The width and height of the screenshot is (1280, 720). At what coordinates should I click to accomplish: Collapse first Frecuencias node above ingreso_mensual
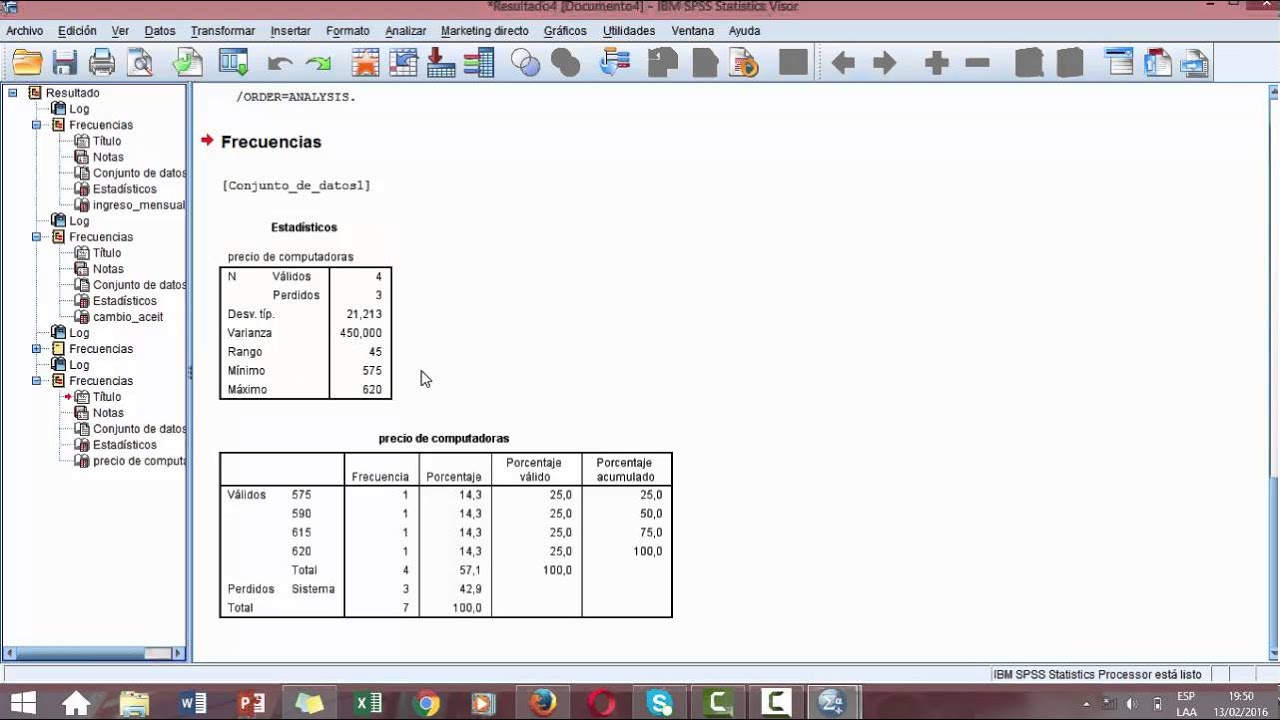pos(37,125)
